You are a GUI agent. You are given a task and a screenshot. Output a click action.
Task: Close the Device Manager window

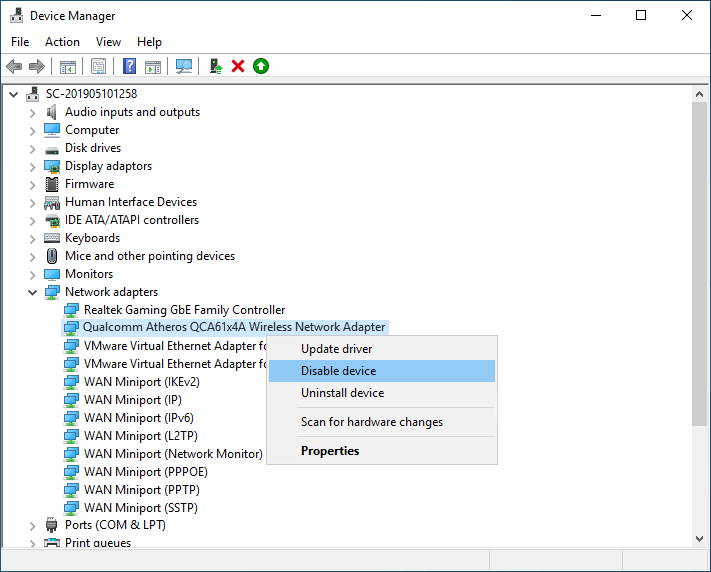click(687, 15)
